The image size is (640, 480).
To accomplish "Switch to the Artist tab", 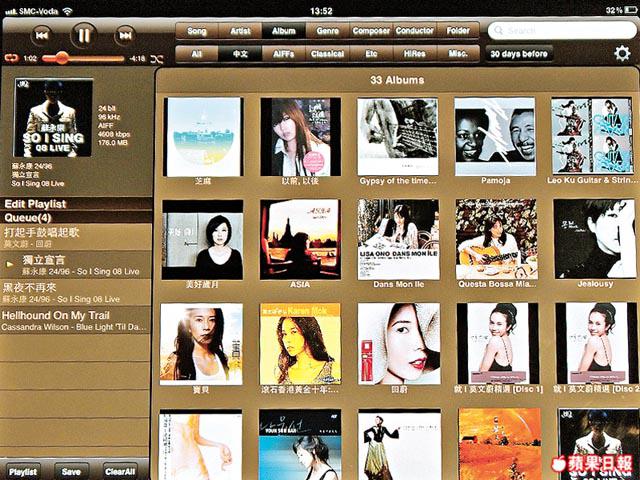I will 240,31.
